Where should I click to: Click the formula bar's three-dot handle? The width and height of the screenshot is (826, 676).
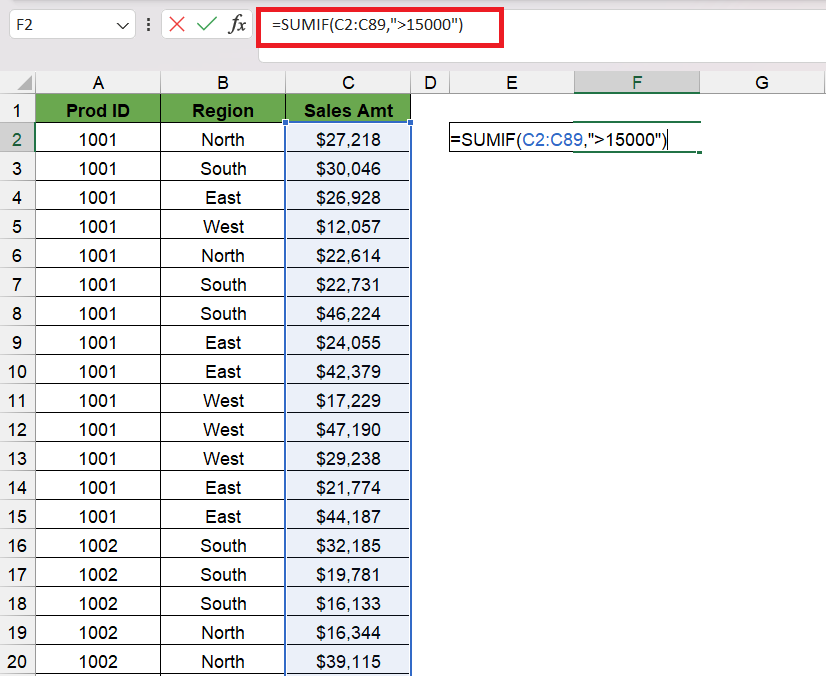(149, 25)
